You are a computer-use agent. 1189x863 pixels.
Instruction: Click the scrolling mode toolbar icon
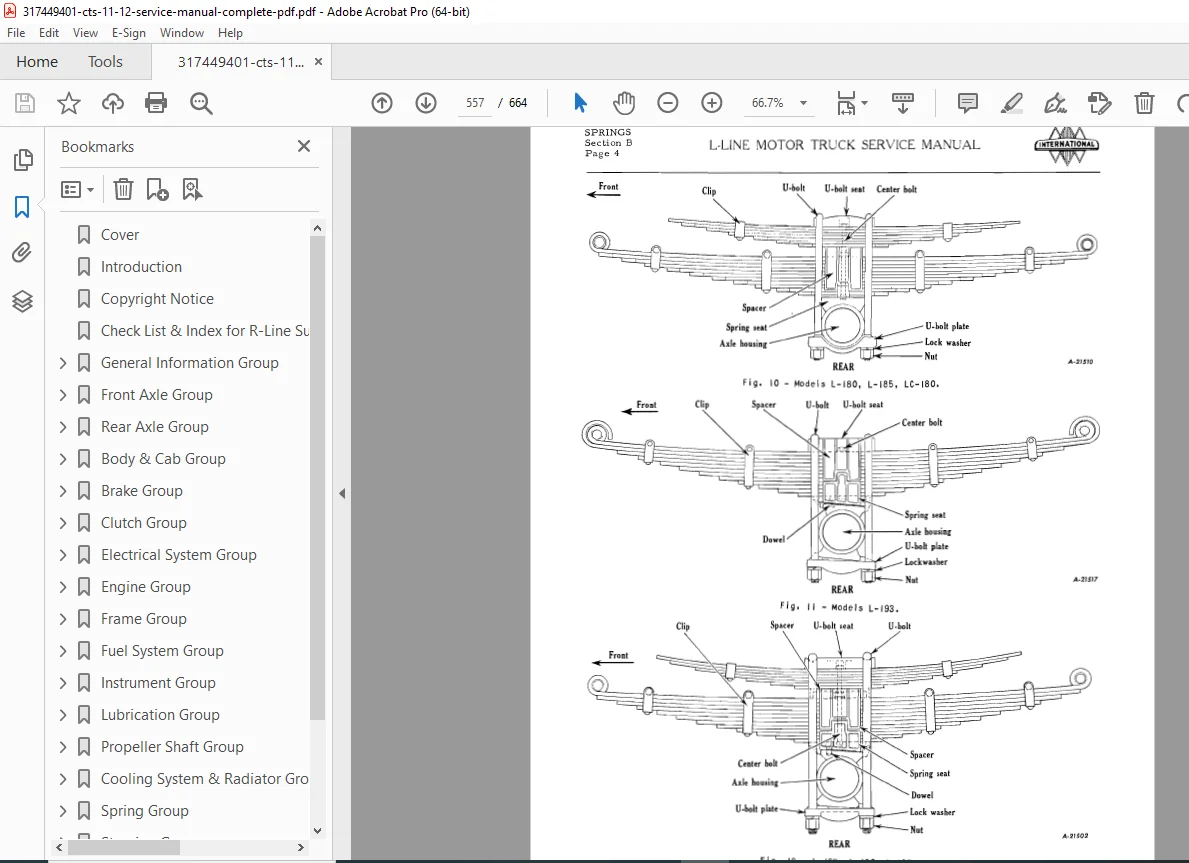(902, 102)
